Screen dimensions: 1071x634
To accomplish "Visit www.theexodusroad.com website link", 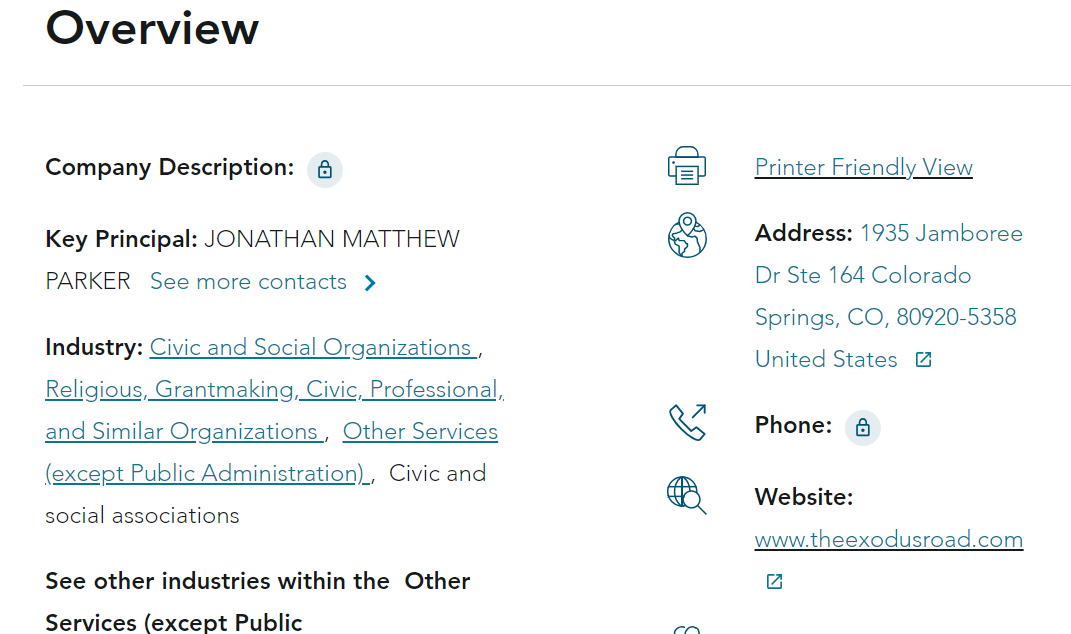I will 888,540.
